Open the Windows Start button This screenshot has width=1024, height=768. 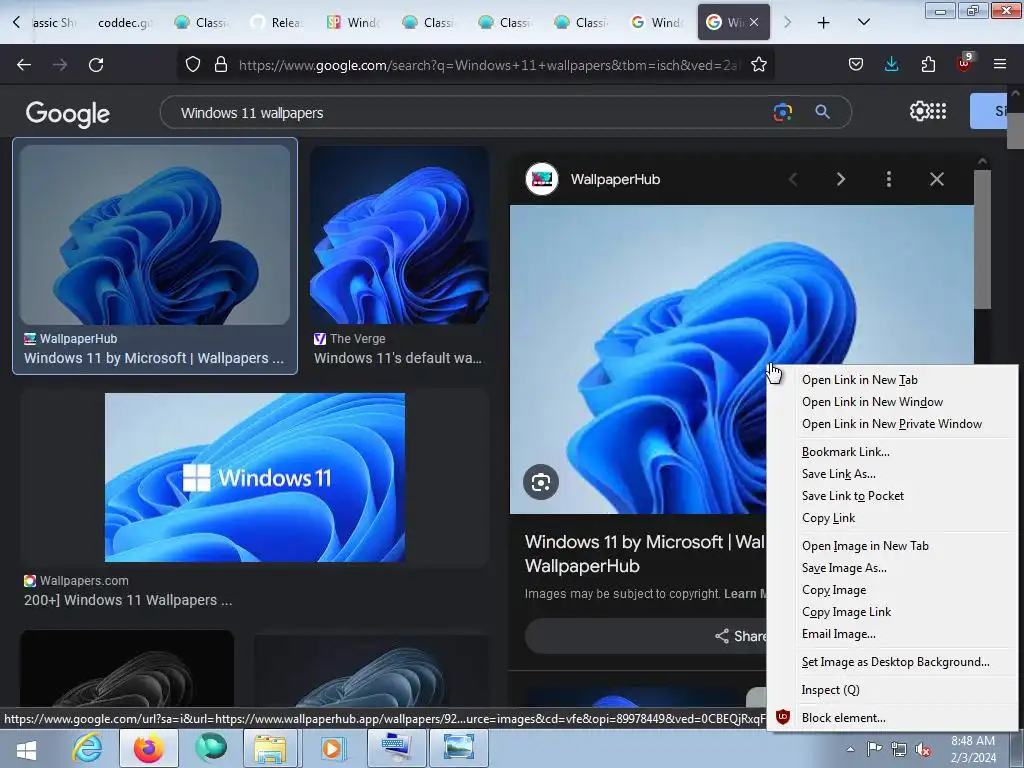27,749
